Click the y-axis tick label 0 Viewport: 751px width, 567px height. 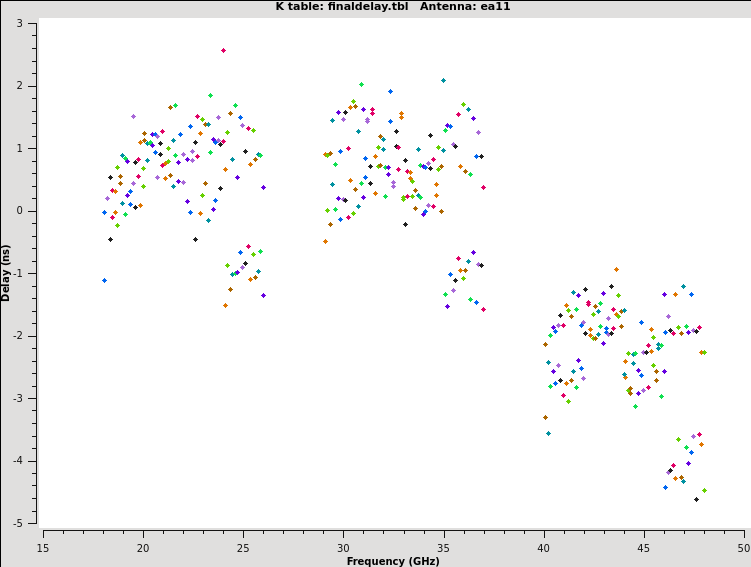[32, 211]
